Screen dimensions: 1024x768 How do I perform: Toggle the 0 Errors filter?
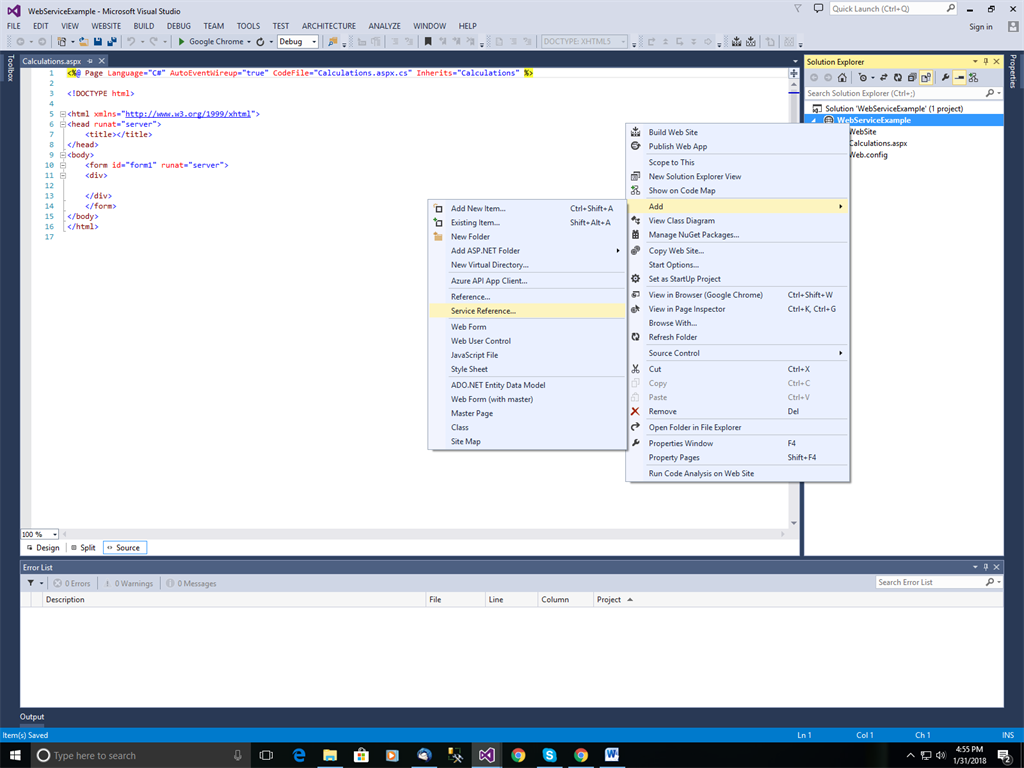coord(72,583)
